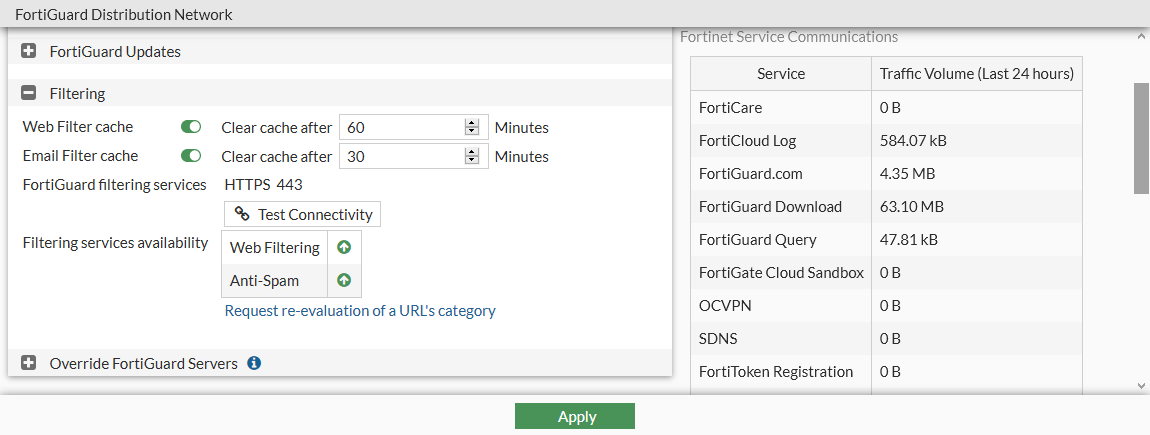Click the Web Filter cache minutes field
The width and height of the screenshot is (1150, 435).
pyautogui.click(x=400, y=127)
